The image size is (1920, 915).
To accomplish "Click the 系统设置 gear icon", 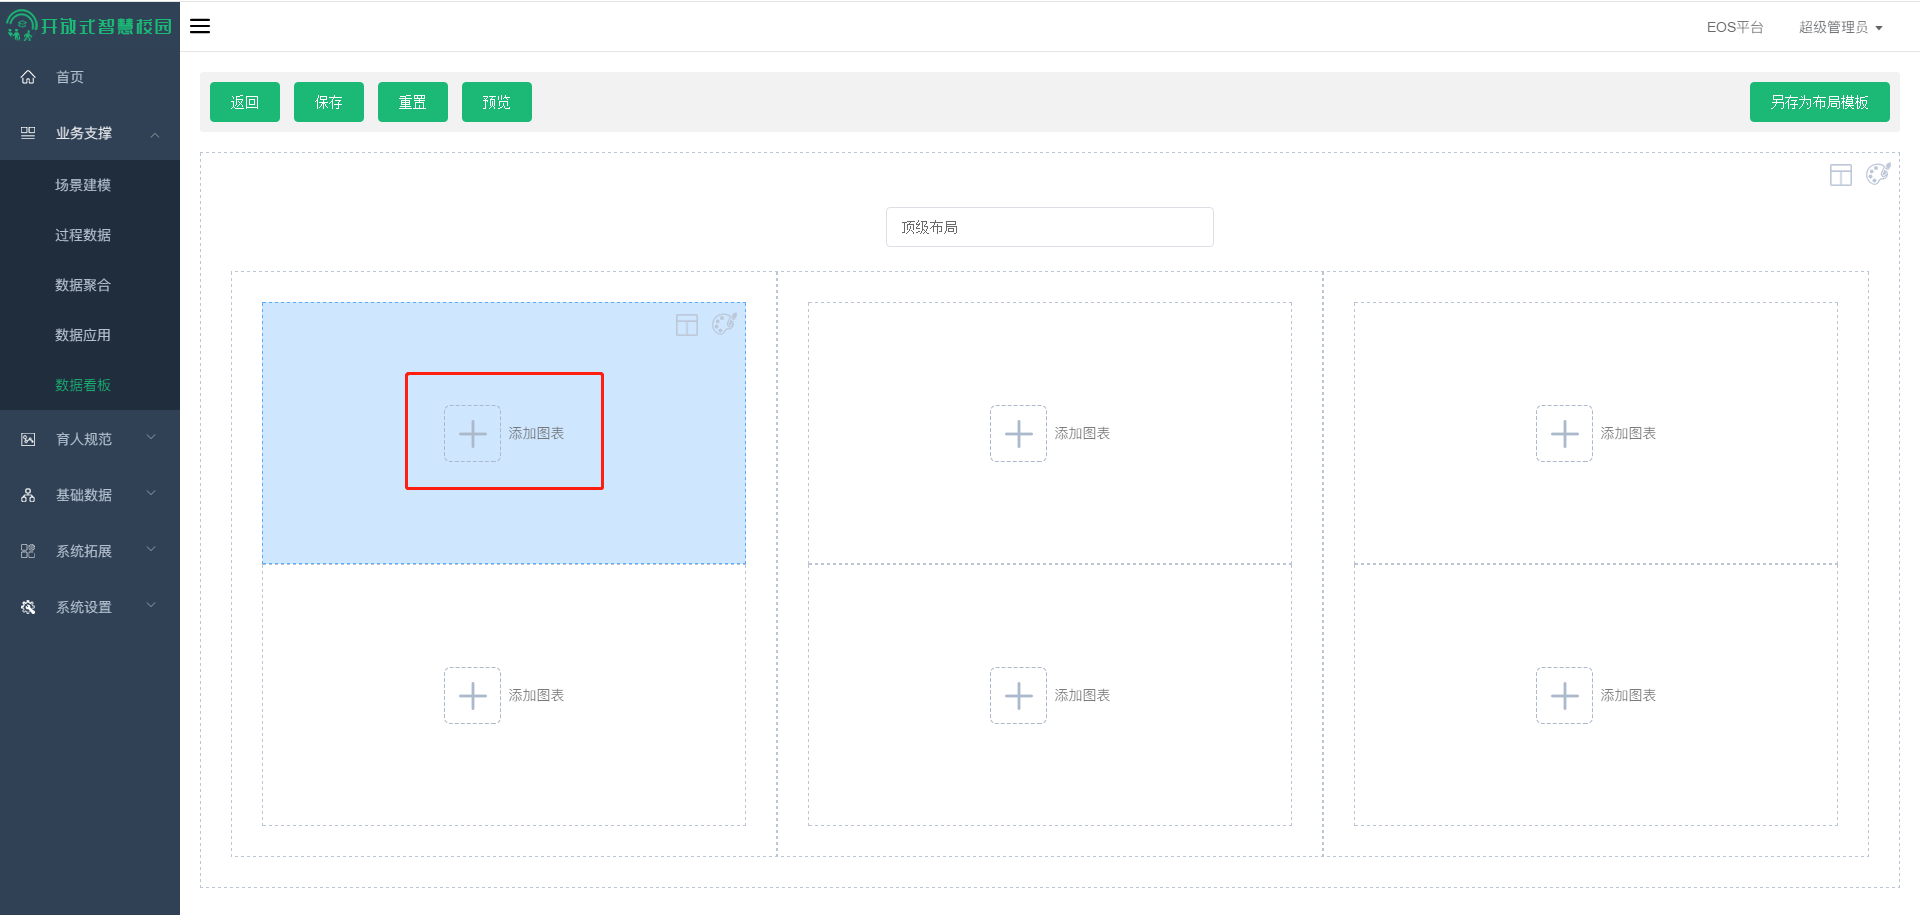I will pos(28,607).
